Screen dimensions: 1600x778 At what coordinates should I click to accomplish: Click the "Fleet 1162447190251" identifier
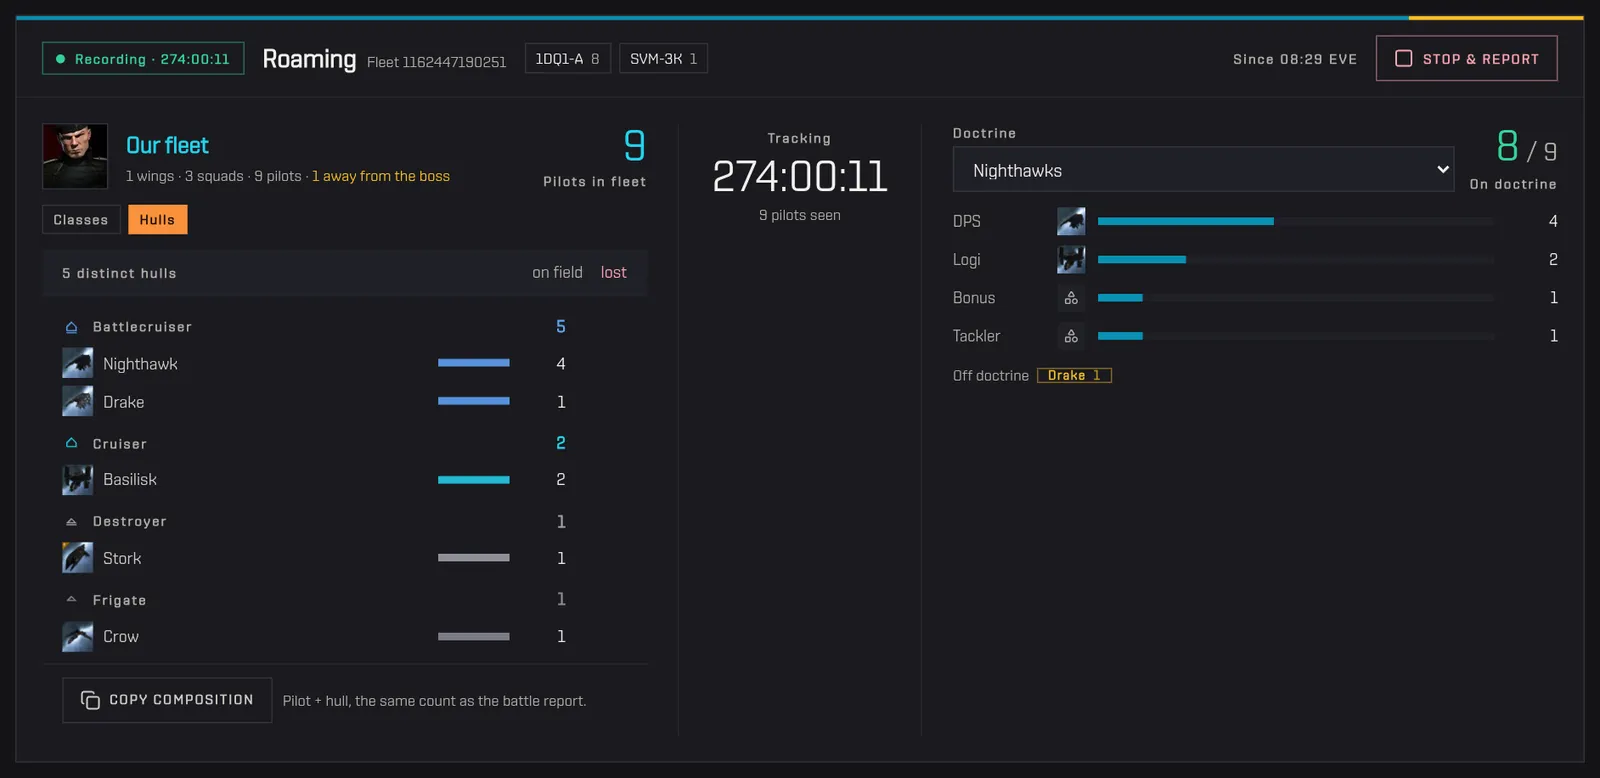436,62
